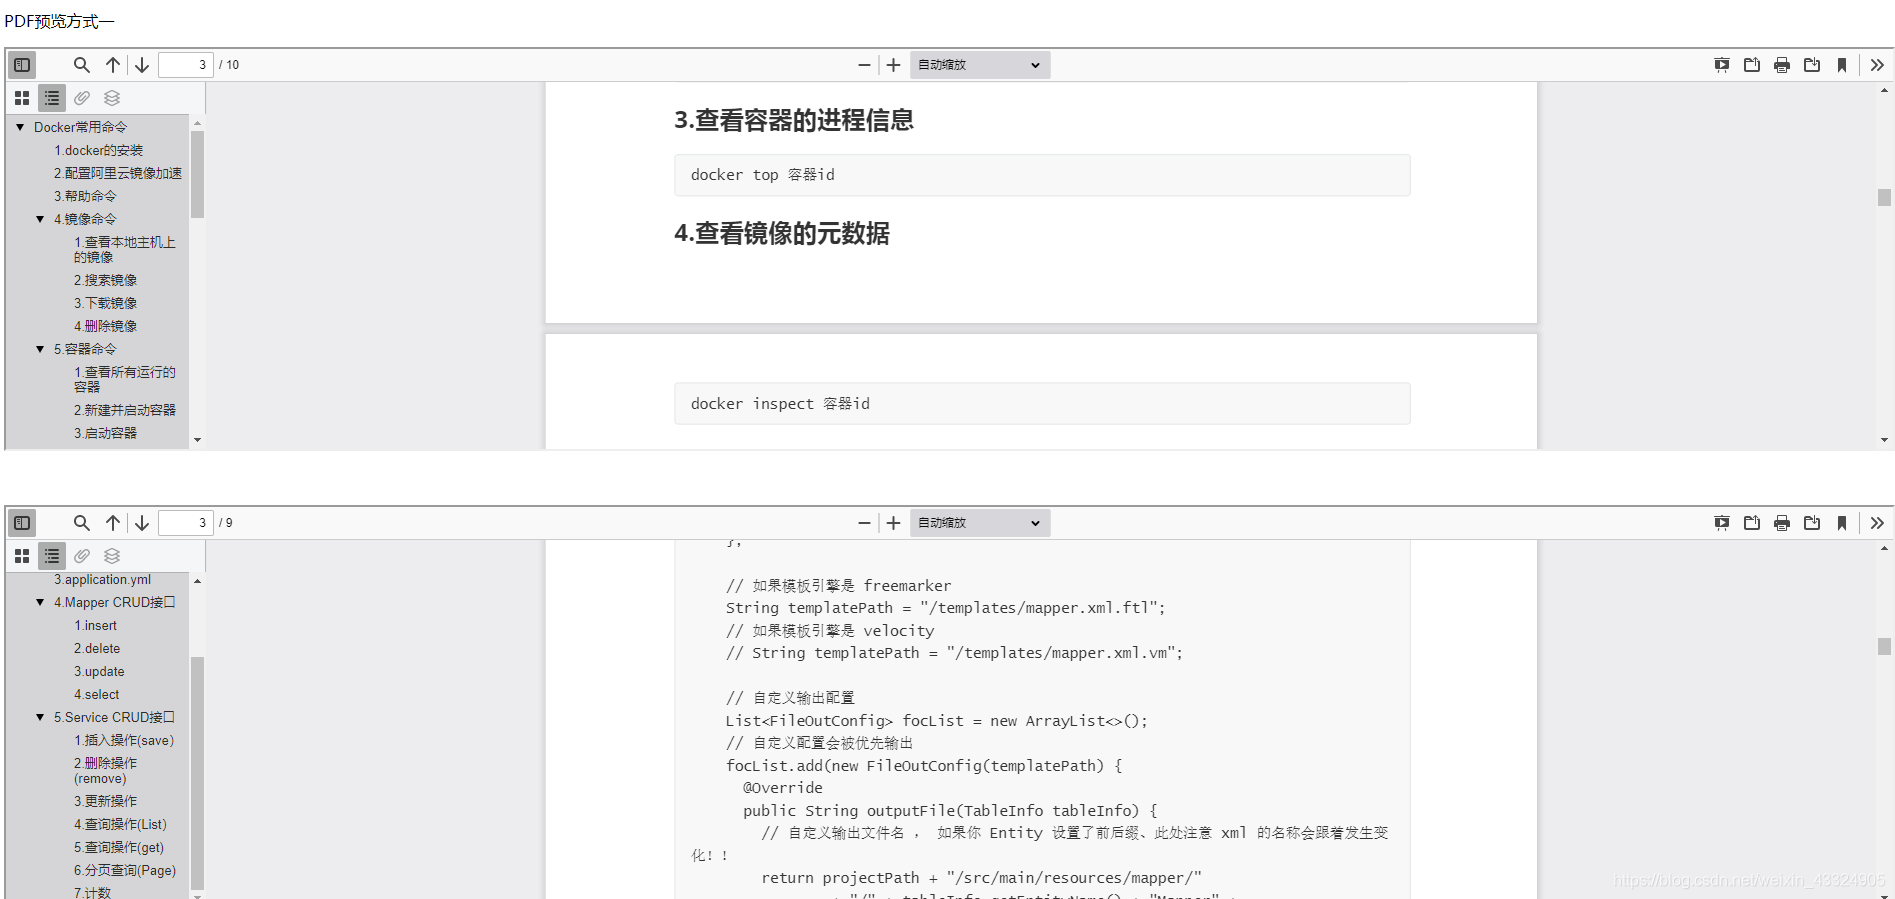
Task: Open the zoom level dropdown in bottom viewer
Action: [x=980, y=523]
